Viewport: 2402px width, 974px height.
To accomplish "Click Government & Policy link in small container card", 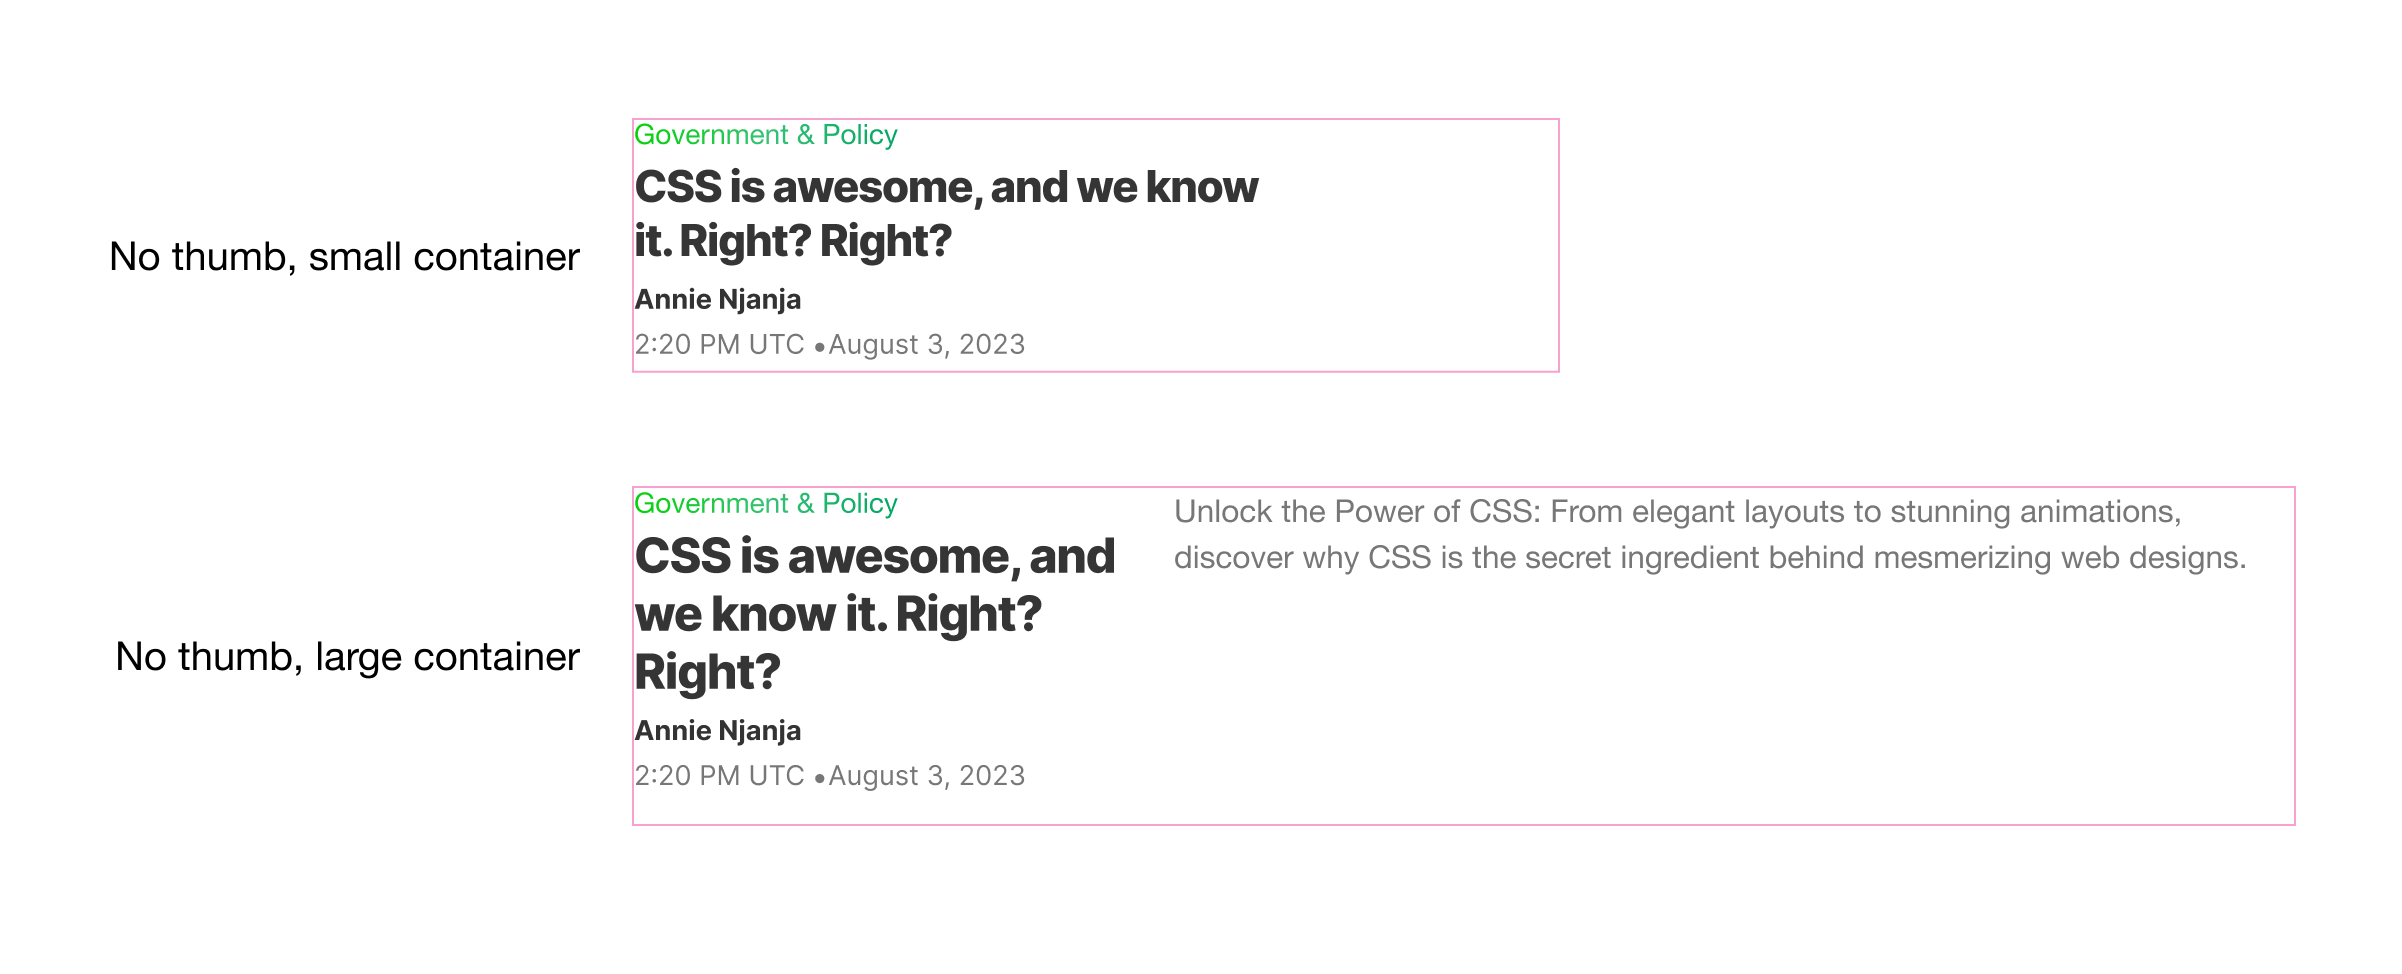I will tap(765, 135).
